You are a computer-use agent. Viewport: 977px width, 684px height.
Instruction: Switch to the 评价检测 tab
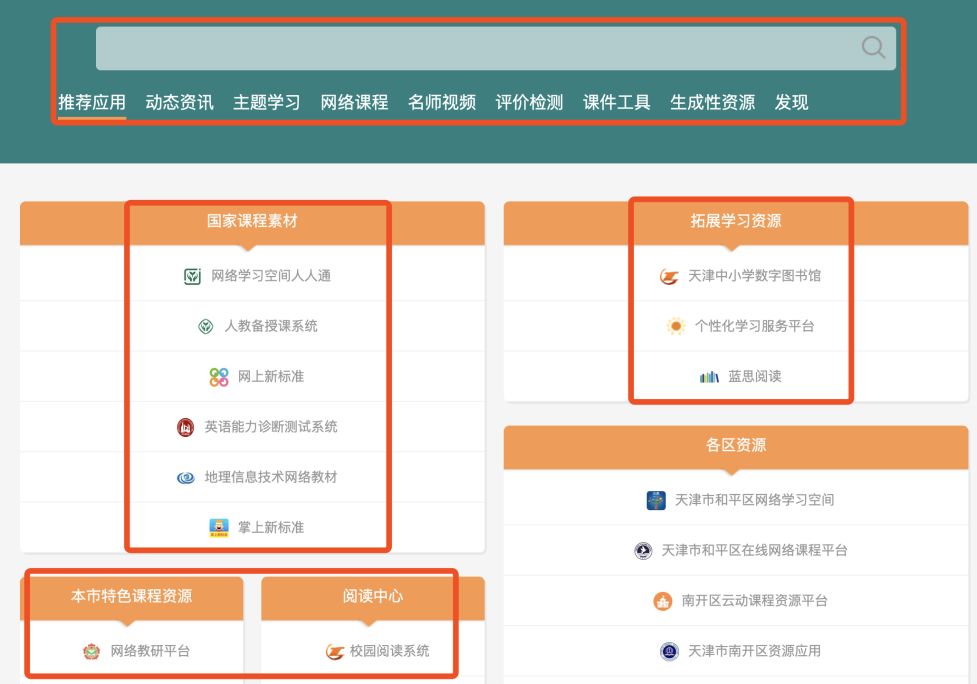pos(529,102)
